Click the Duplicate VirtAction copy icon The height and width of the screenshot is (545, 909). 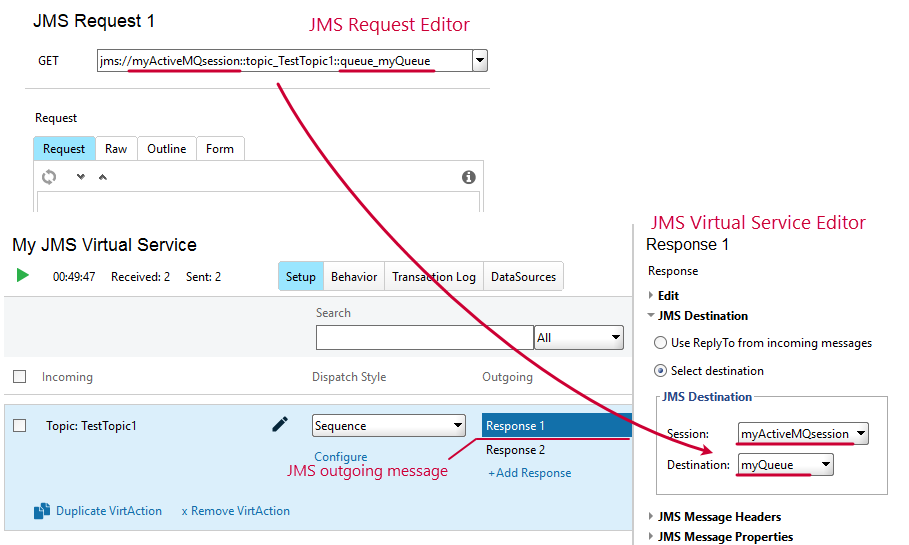(42, 511)
